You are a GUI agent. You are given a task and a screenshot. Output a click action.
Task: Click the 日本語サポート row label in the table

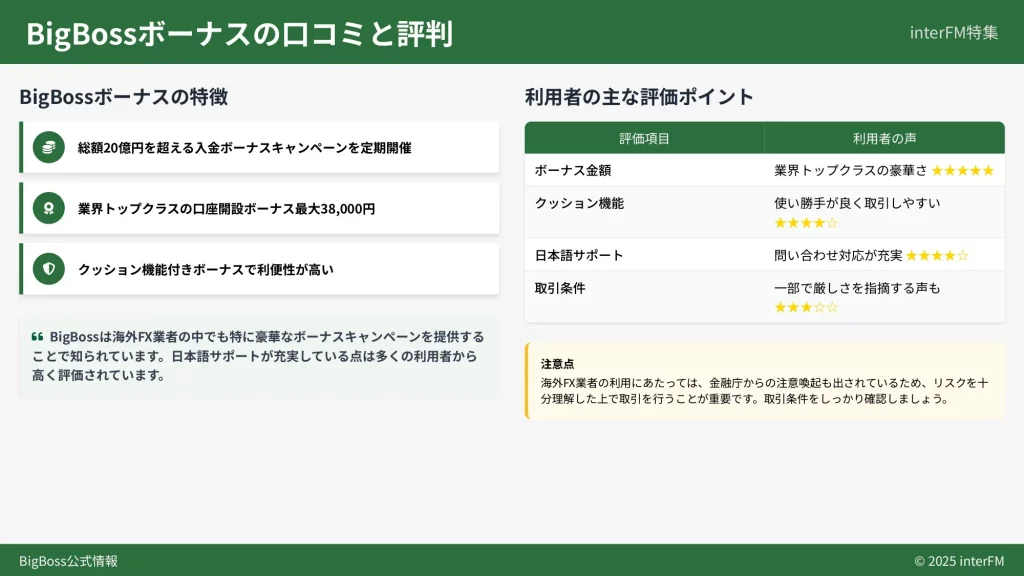[579, 255]
